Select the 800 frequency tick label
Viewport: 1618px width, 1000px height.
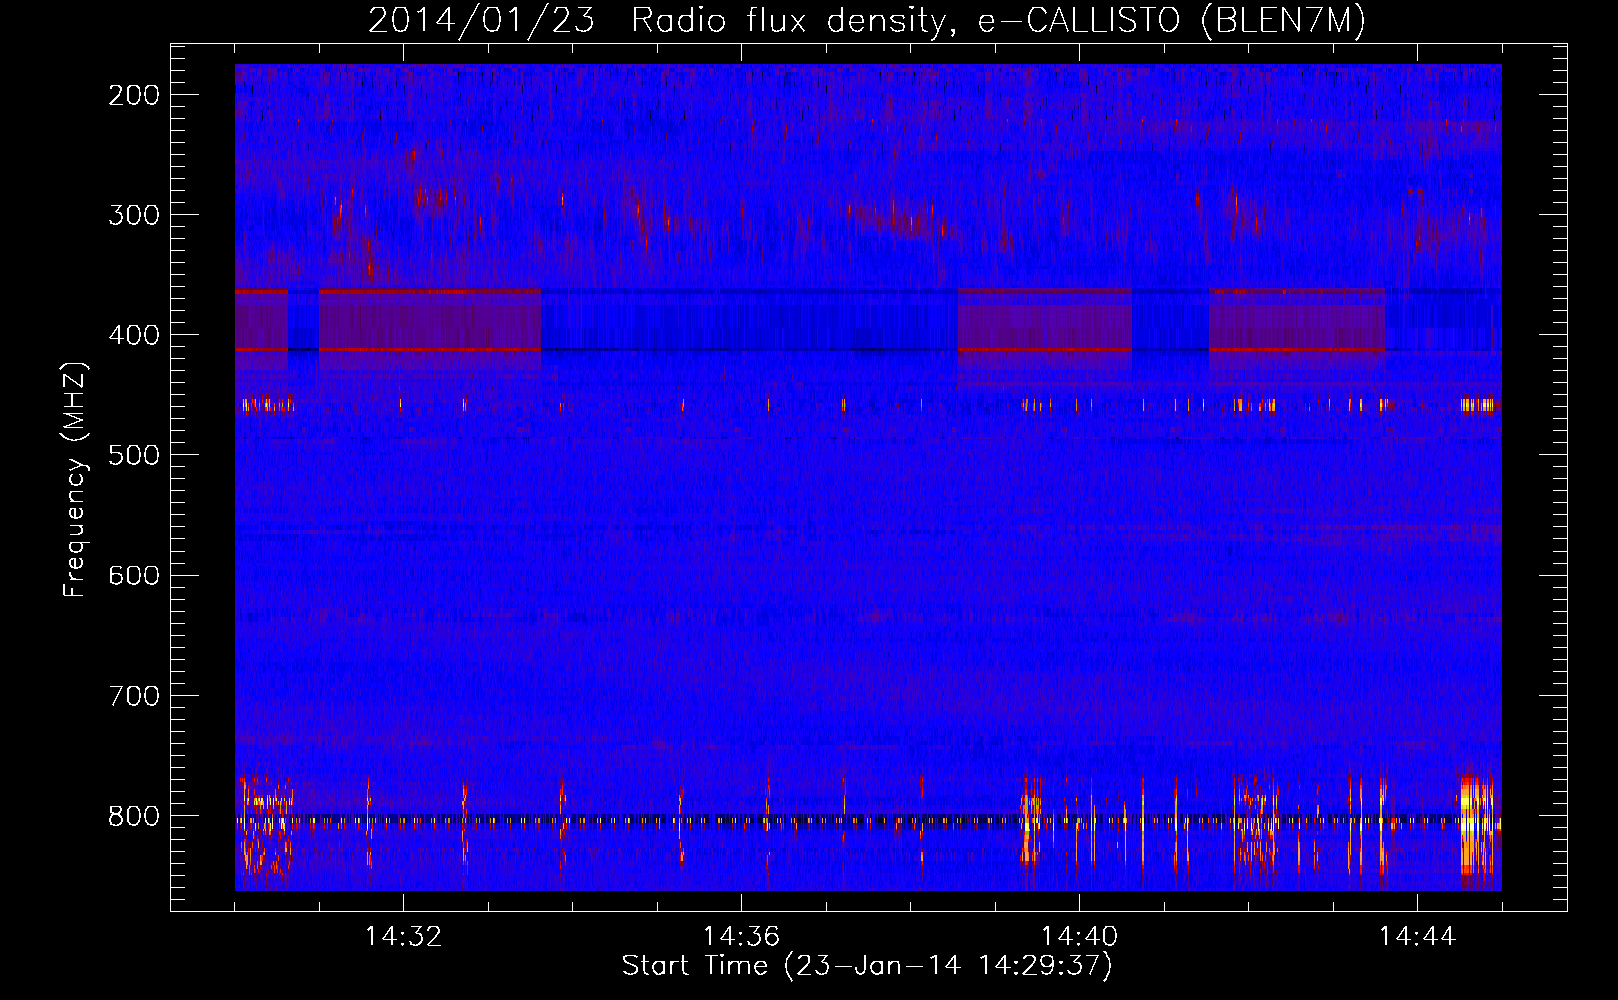click(x=134, y=815)
